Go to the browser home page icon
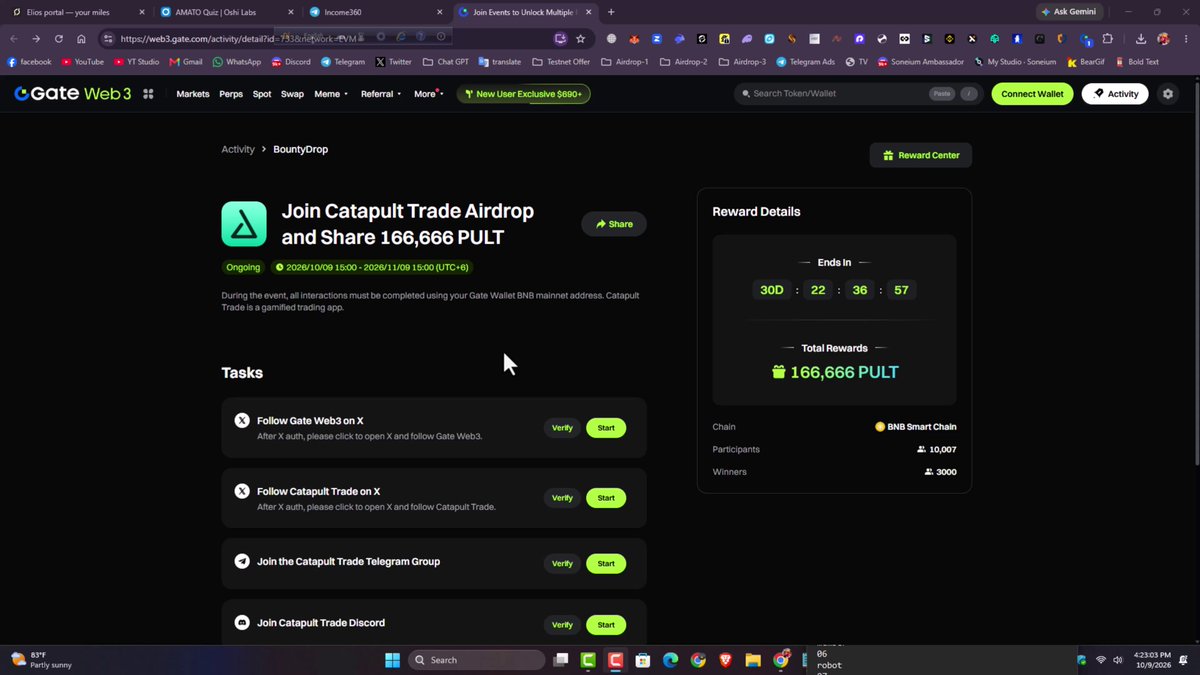 [82, 39]
